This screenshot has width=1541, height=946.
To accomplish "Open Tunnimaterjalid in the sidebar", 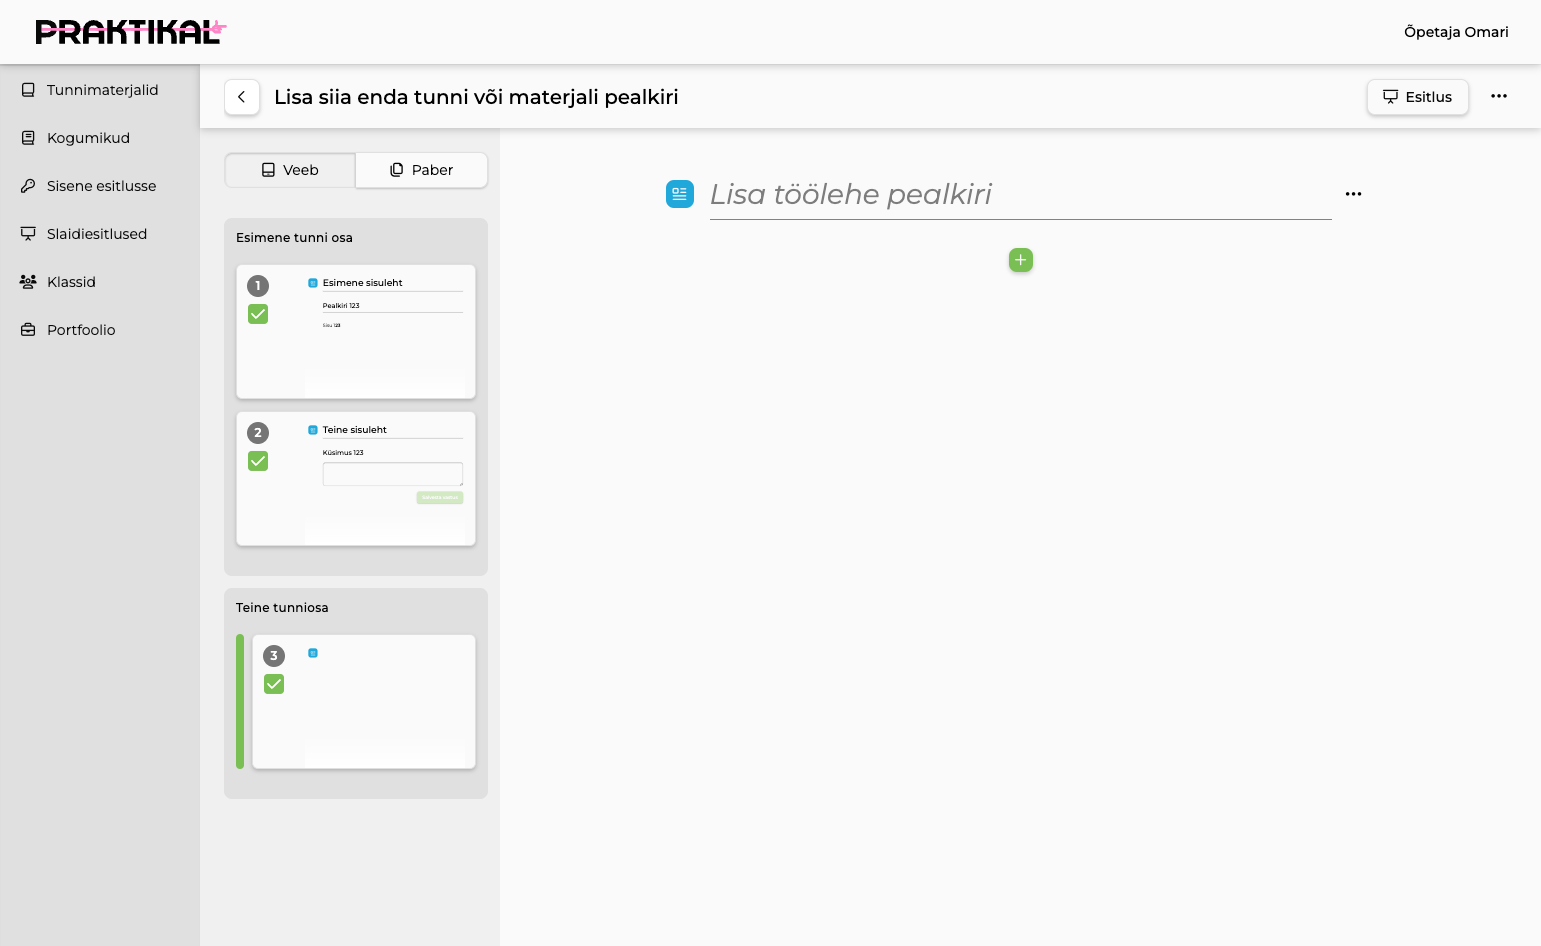I will (x=100, y=90).
